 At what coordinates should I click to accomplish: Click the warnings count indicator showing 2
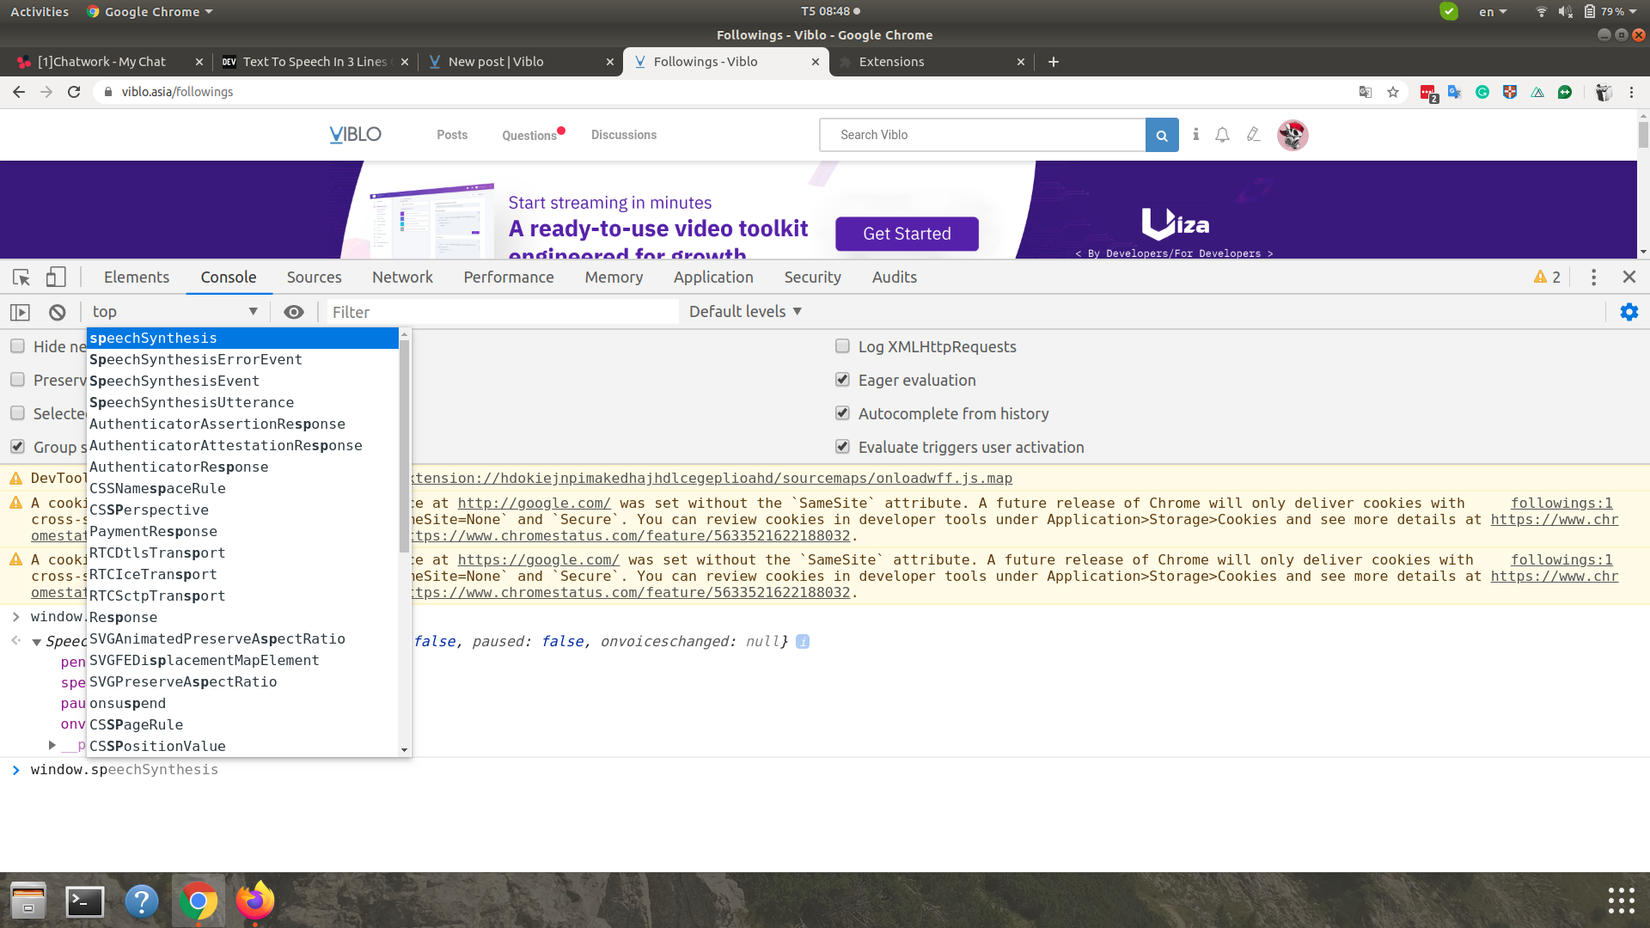click(1547, 277)
